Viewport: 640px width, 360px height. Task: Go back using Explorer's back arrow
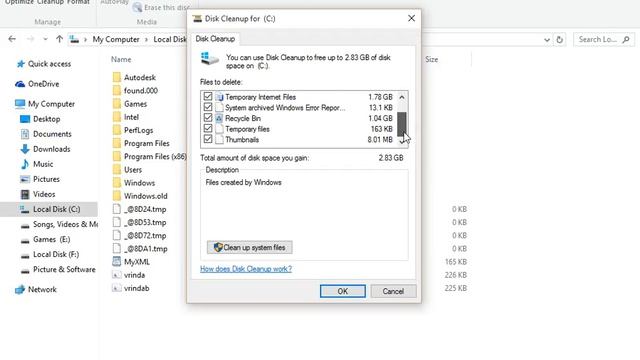pyautogui.click(x=12, y=39)
